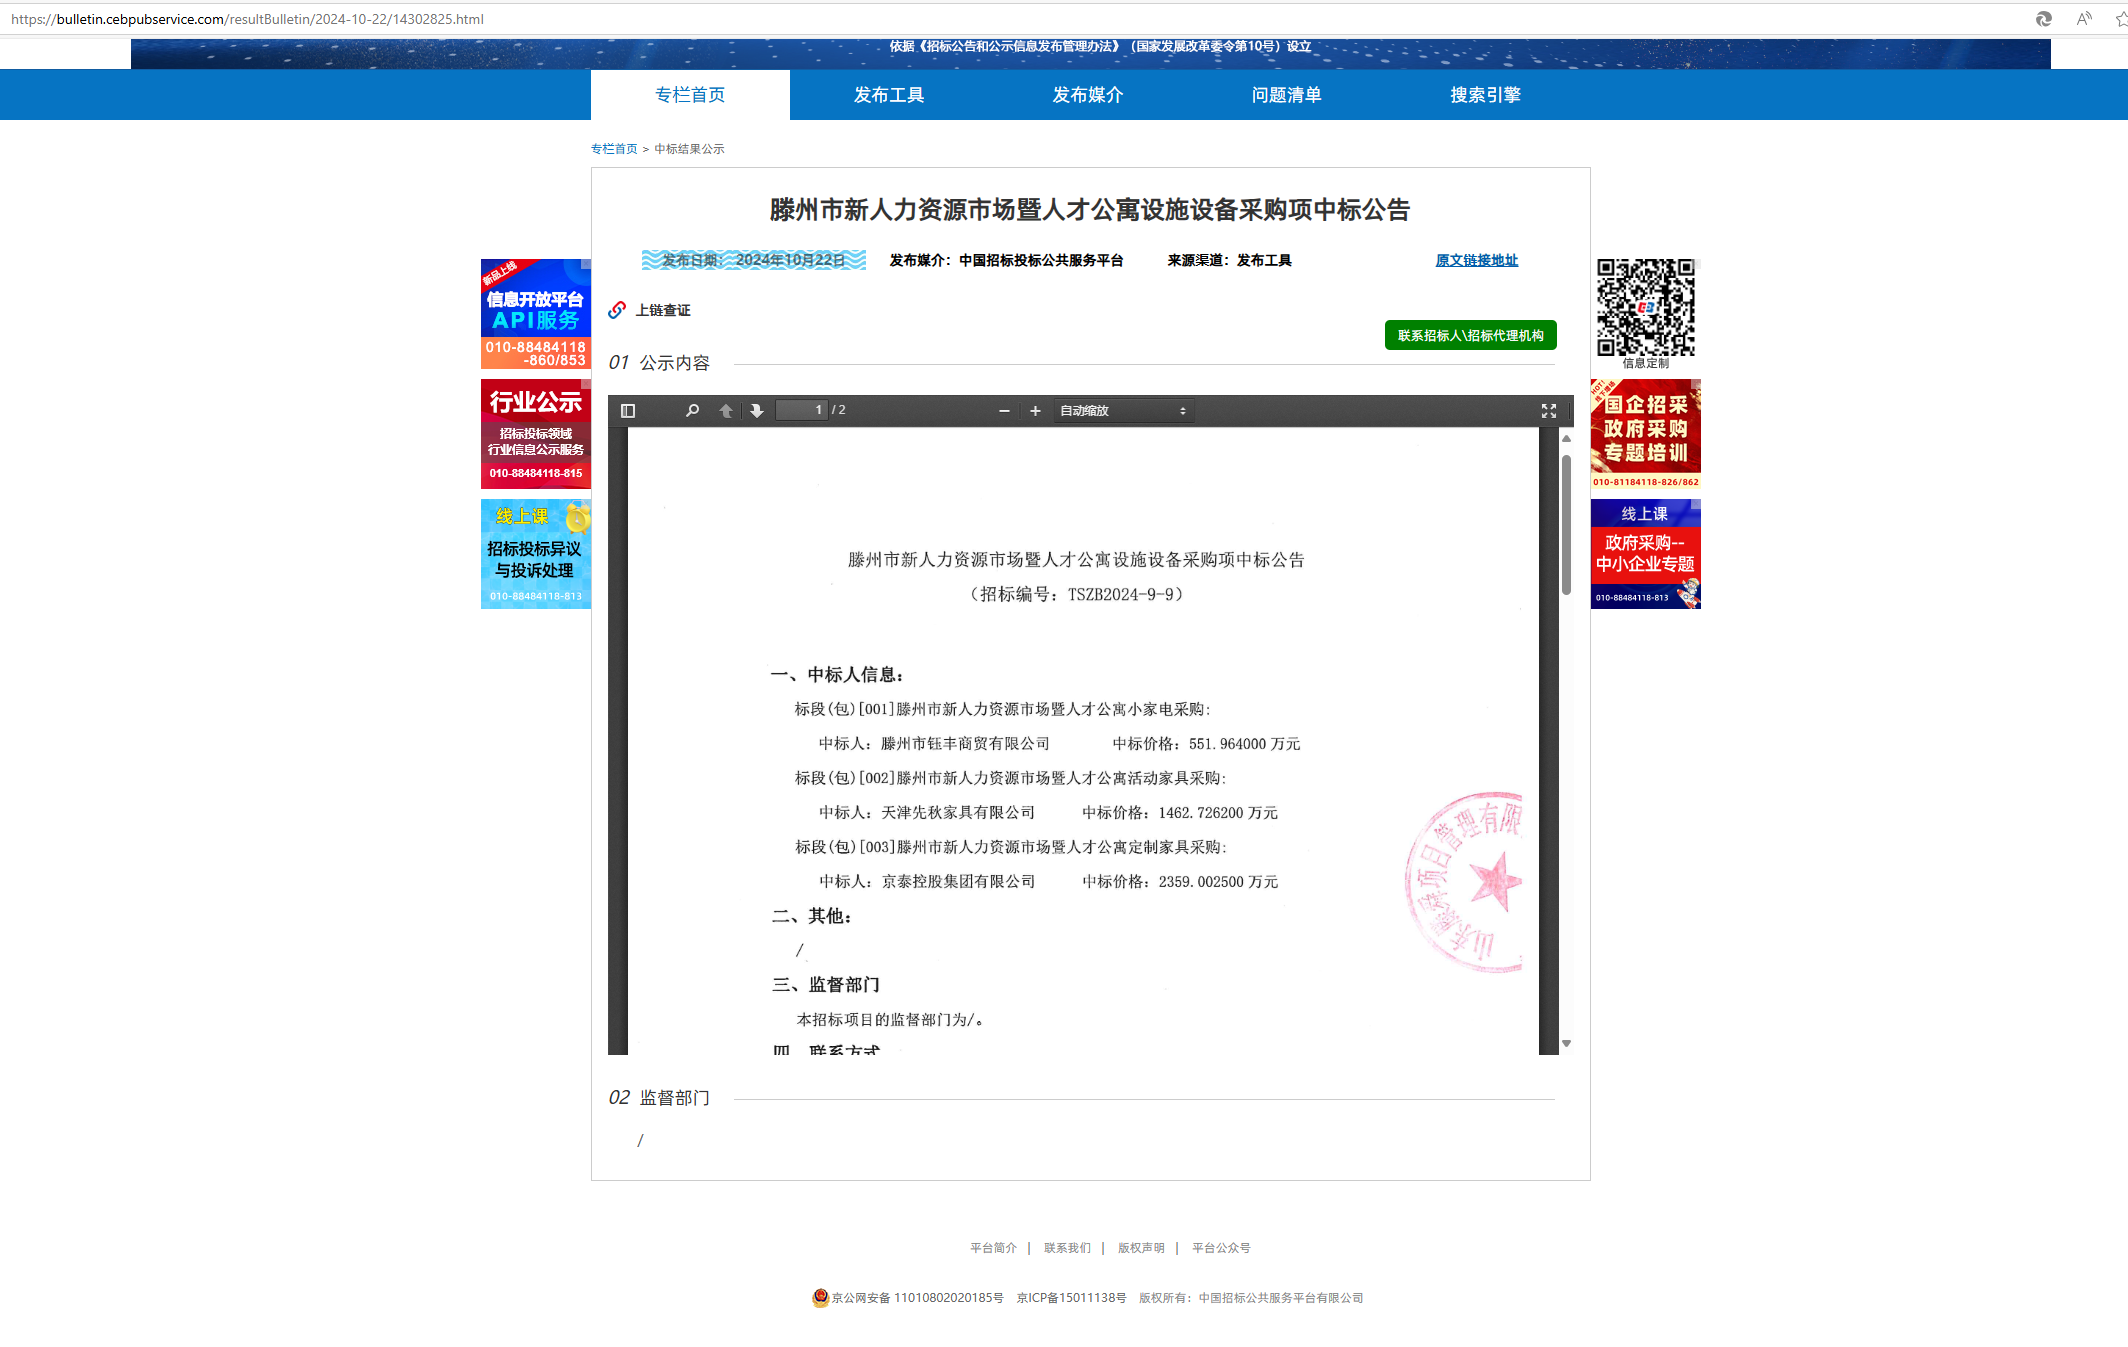
Task: Click scrollbar down arrow in PDF viewer
Action: [x=1566, y=1043]
